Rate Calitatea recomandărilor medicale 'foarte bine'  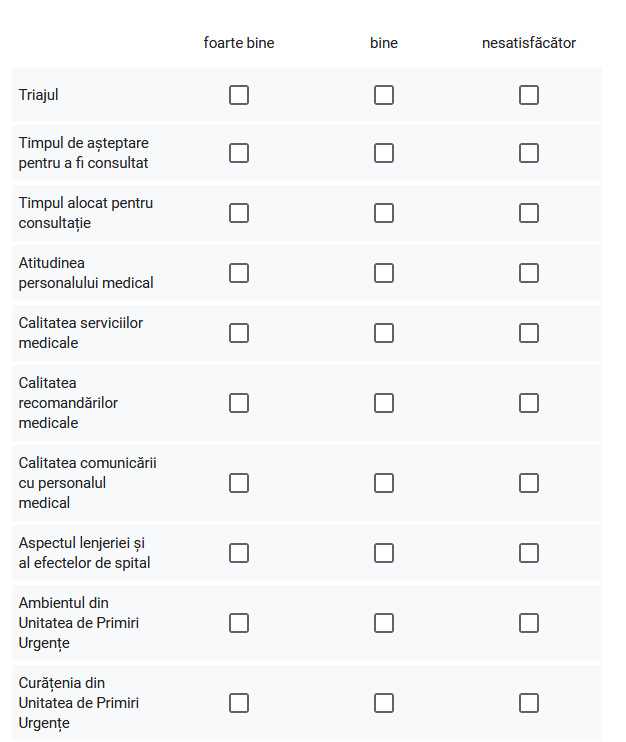239,403
